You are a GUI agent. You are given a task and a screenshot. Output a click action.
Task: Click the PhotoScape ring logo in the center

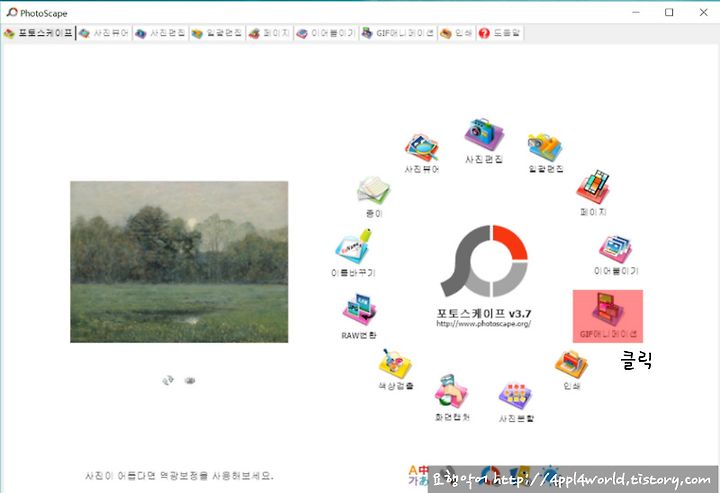point(484,261)
